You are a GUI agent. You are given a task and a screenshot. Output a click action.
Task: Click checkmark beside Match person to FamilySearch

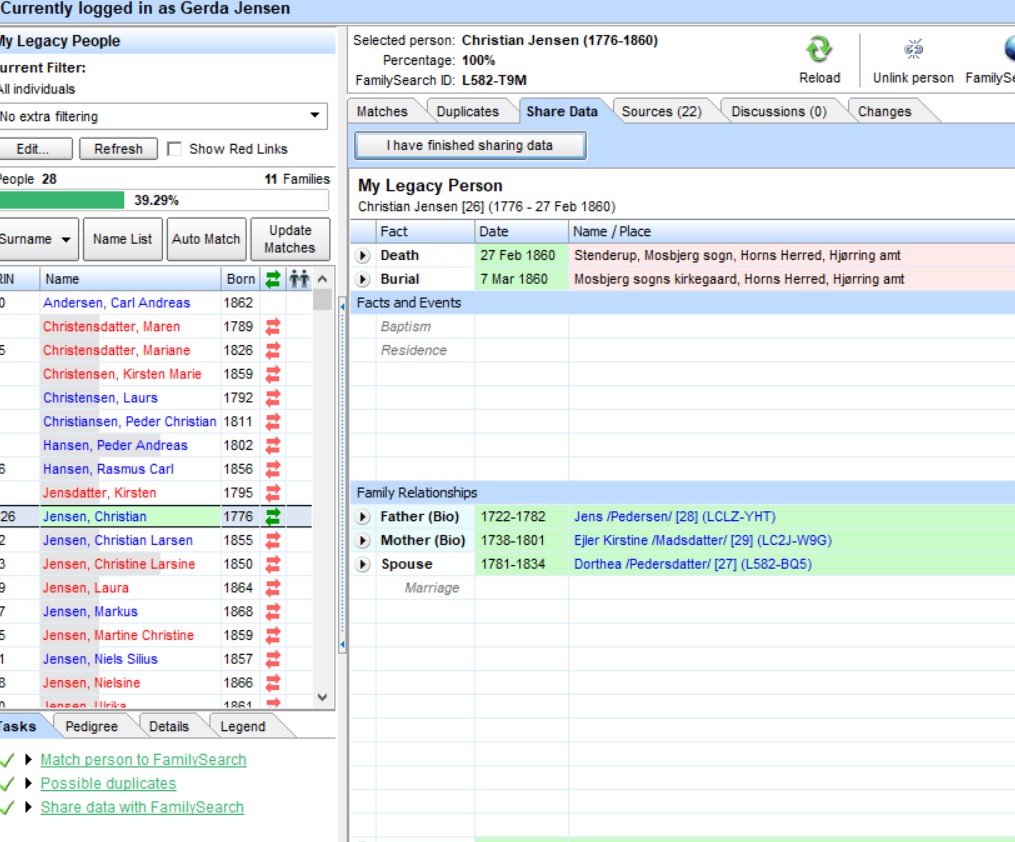pyautogui.click(x=7, y=759)
